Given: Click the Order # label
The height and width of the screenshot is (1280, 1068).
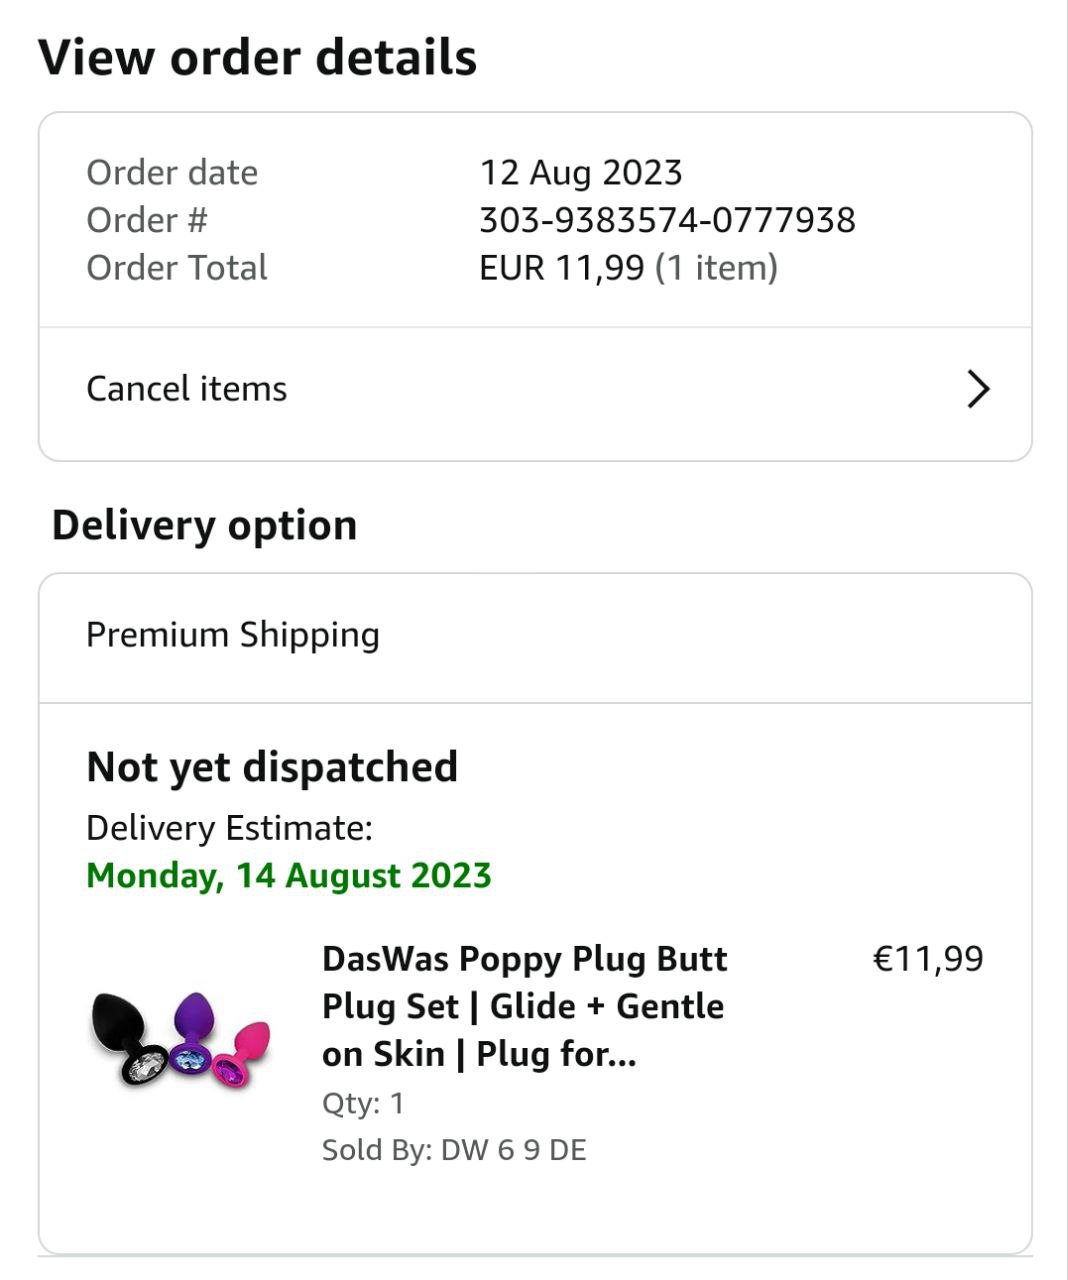Looking at the screenshot, I should click(147, 220).
